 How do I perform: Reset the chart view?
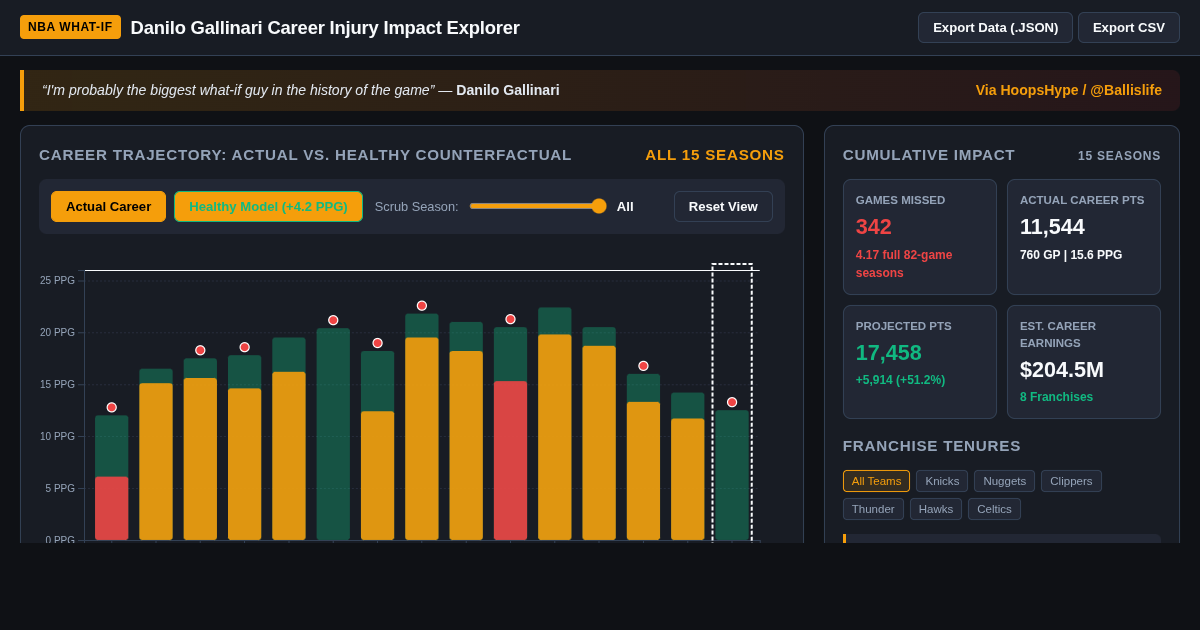pos(723,206)
